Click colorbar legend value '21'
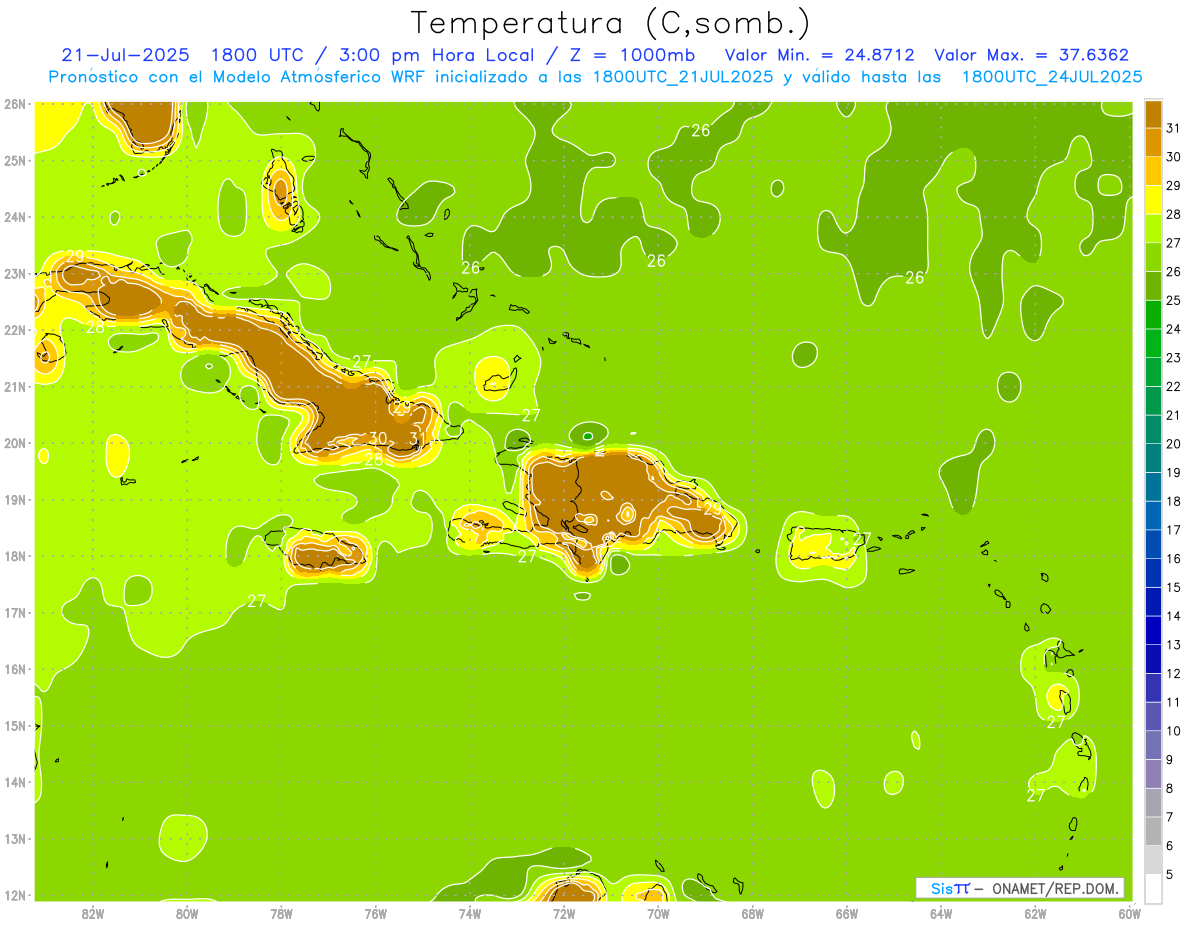The width and height of the screenshot is (1200, 927). point(1173,415)
